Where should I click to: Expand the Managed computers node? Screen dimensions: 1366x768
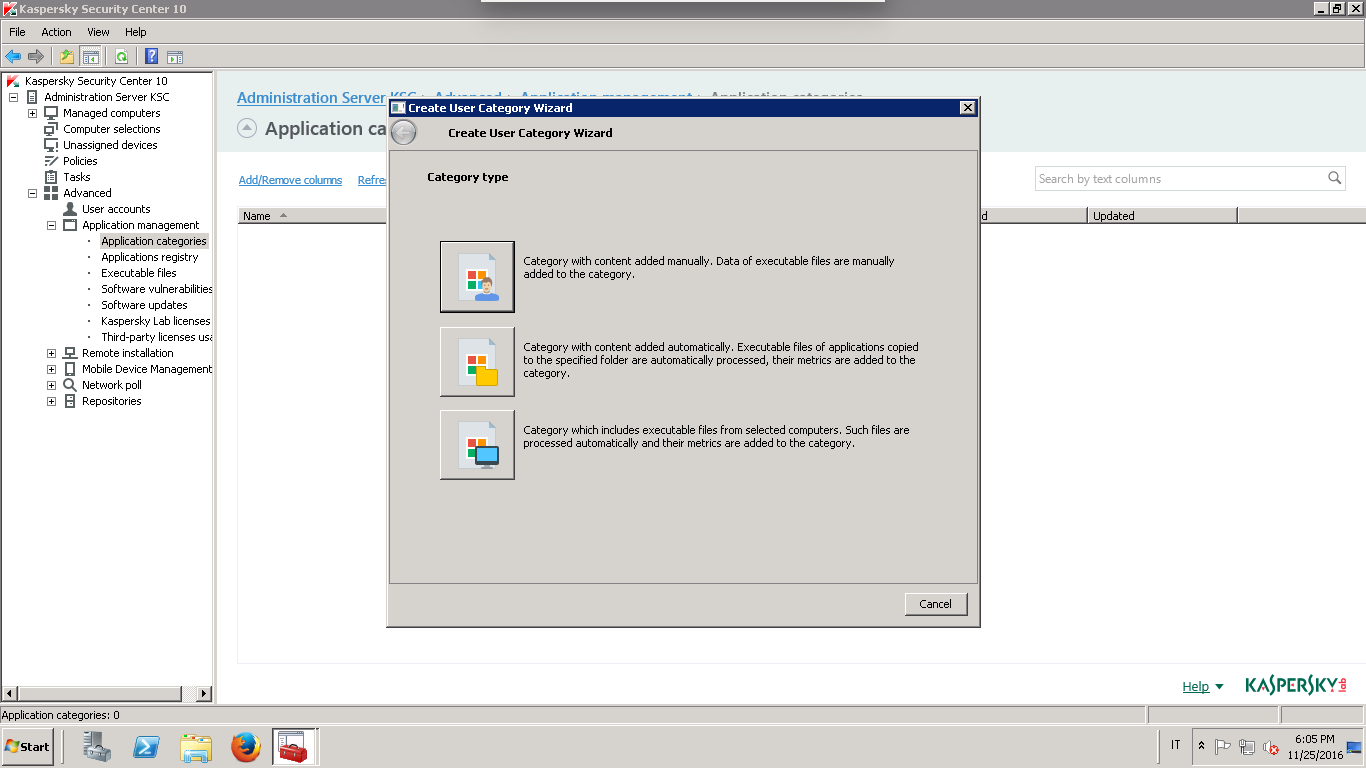point(33,113)
